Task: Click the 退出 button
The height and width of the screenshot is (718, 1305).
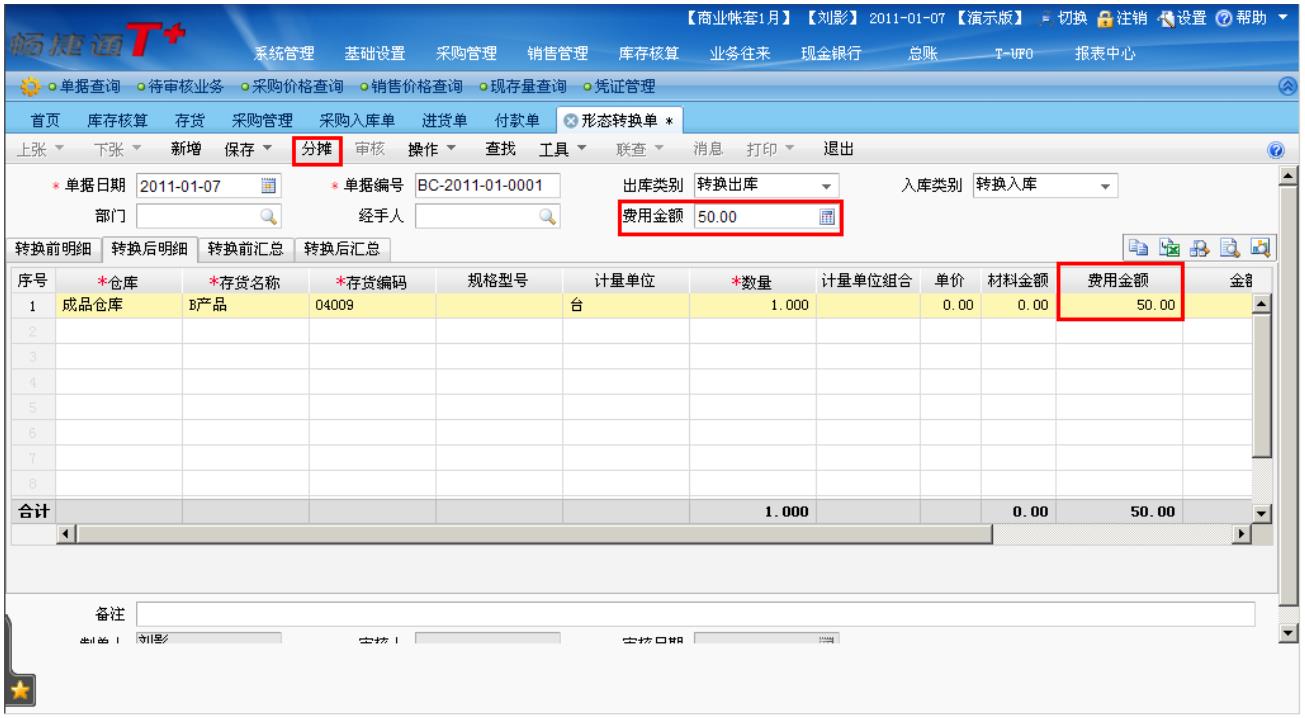Action: [837, 150]
